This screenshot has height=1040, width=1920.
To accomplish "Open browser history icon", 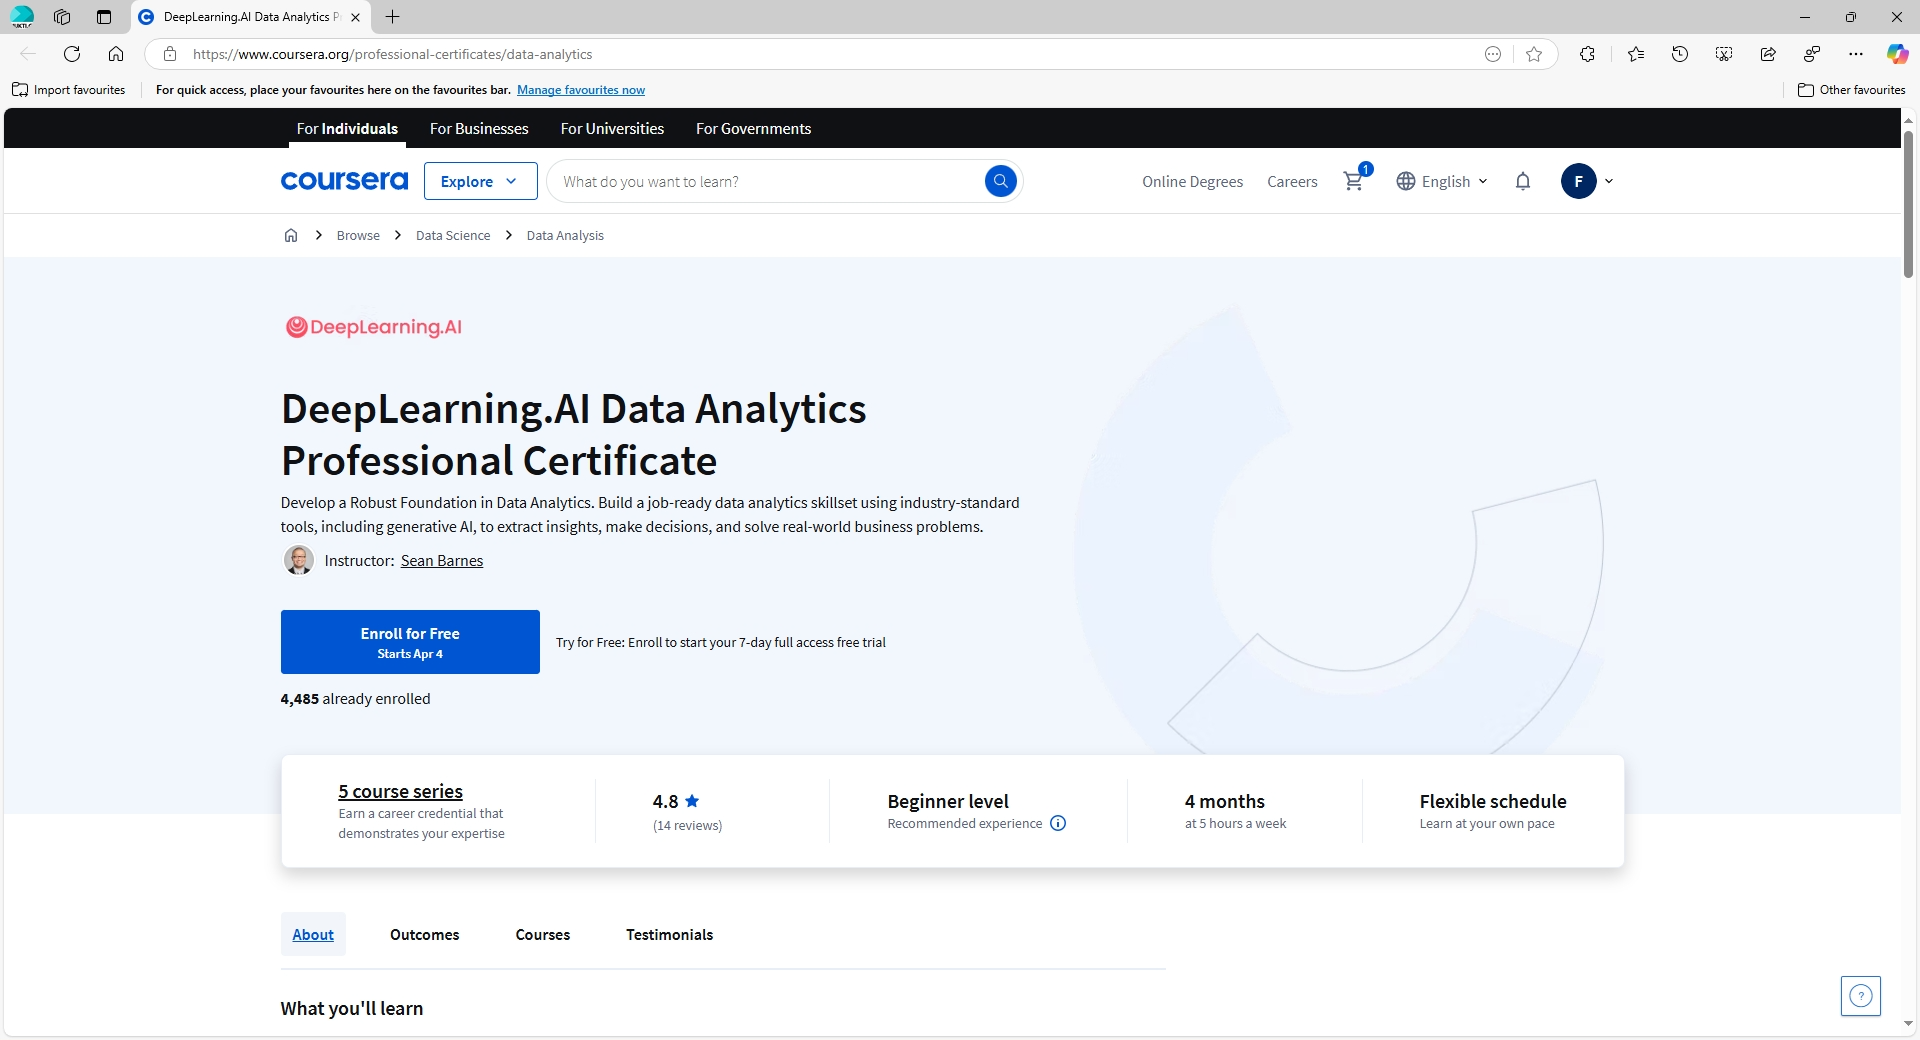I will click(x=1680, y=54).
